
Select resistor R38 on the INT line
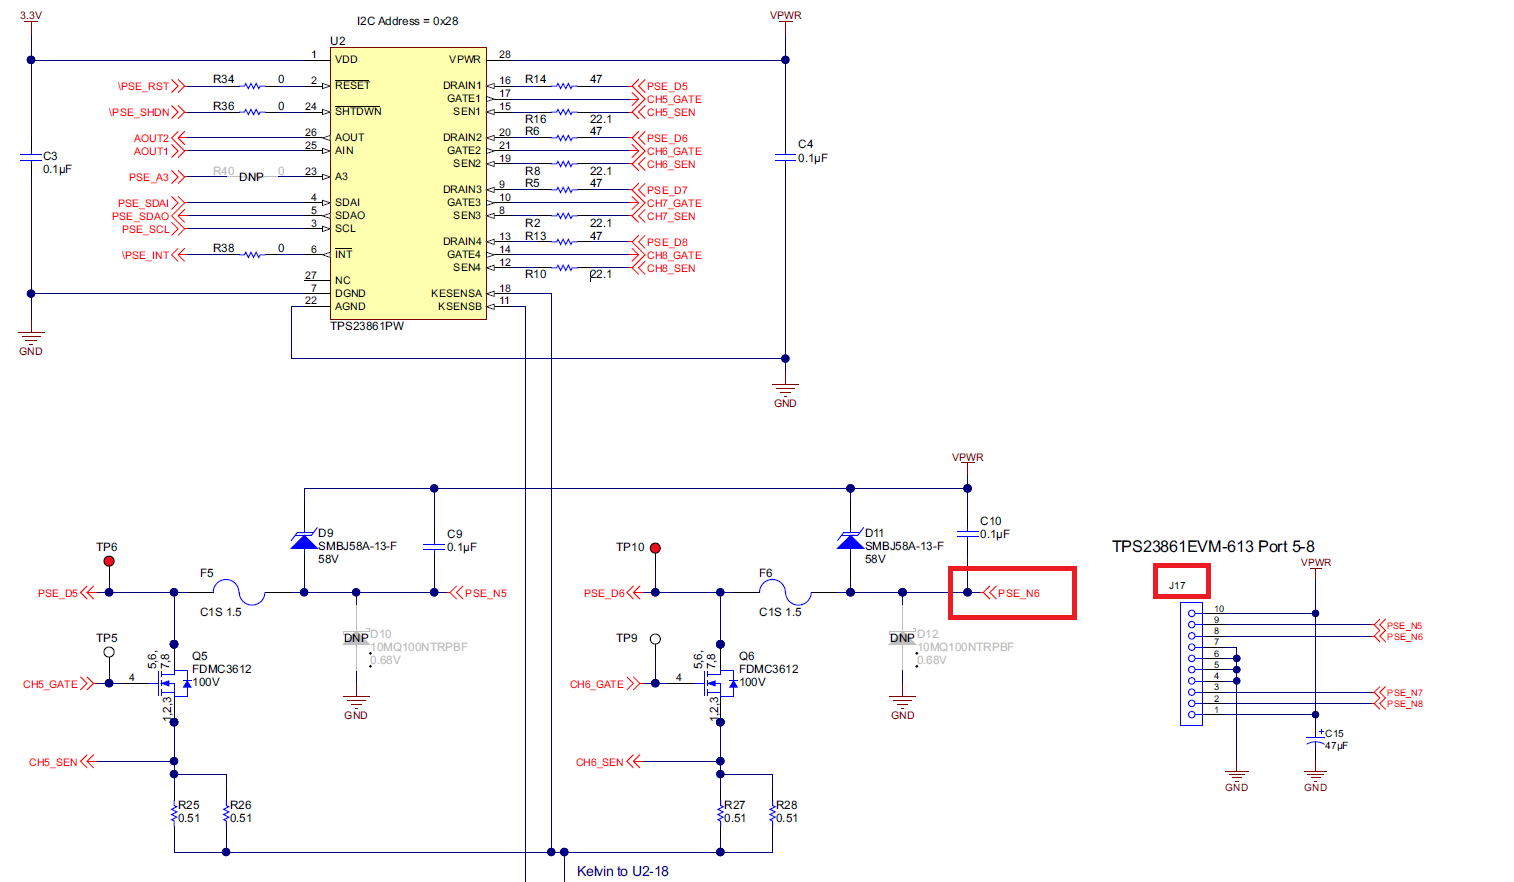point(253,255)
